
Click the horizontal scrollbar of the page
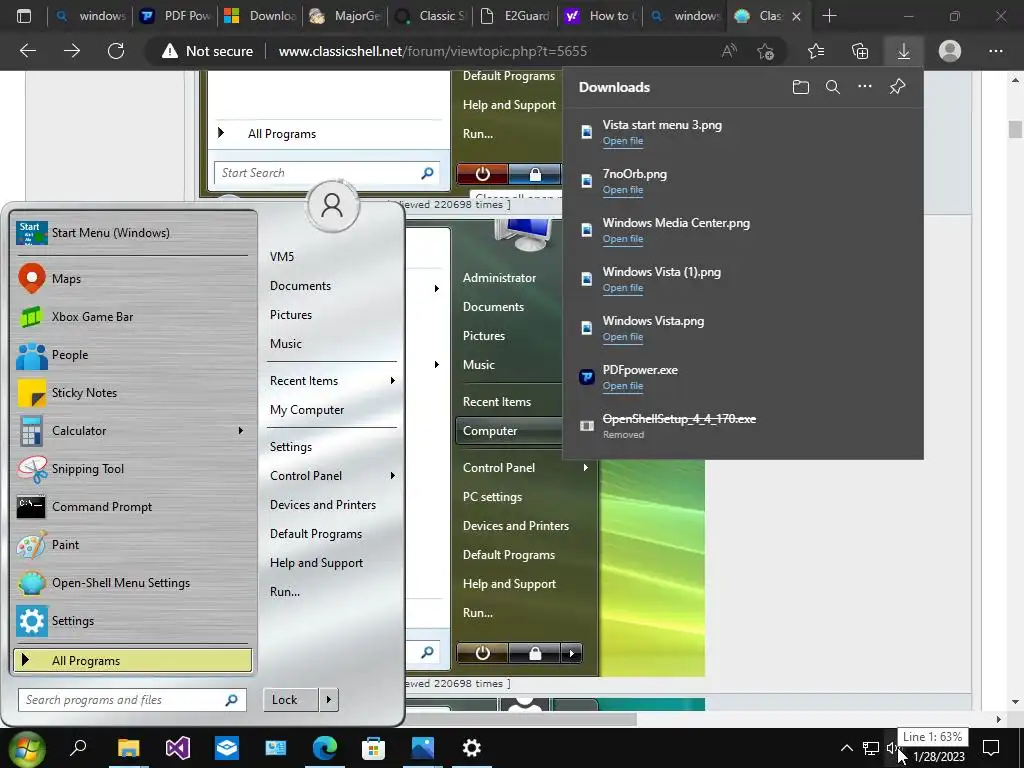click(x=522, y=719)
